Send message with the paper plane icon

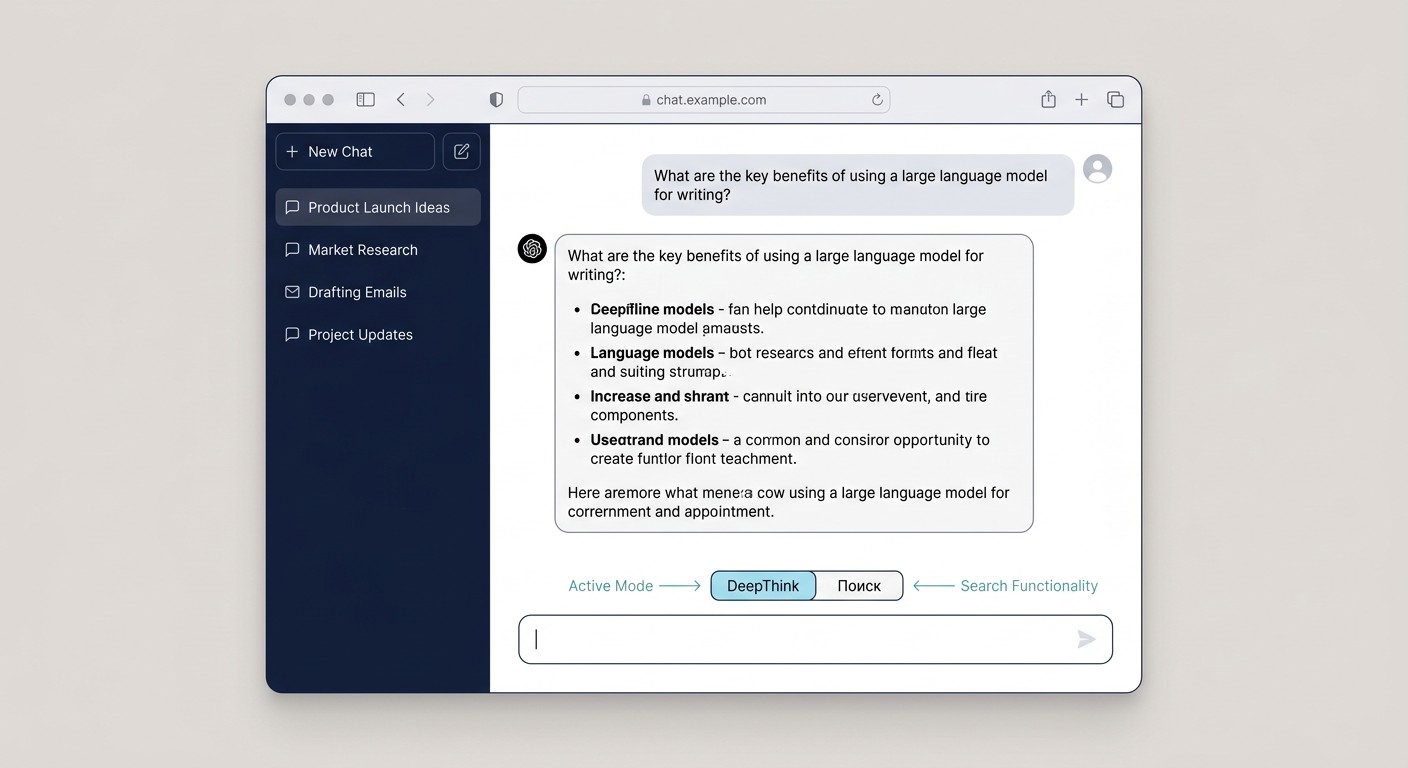click(x=1087, y=639)
